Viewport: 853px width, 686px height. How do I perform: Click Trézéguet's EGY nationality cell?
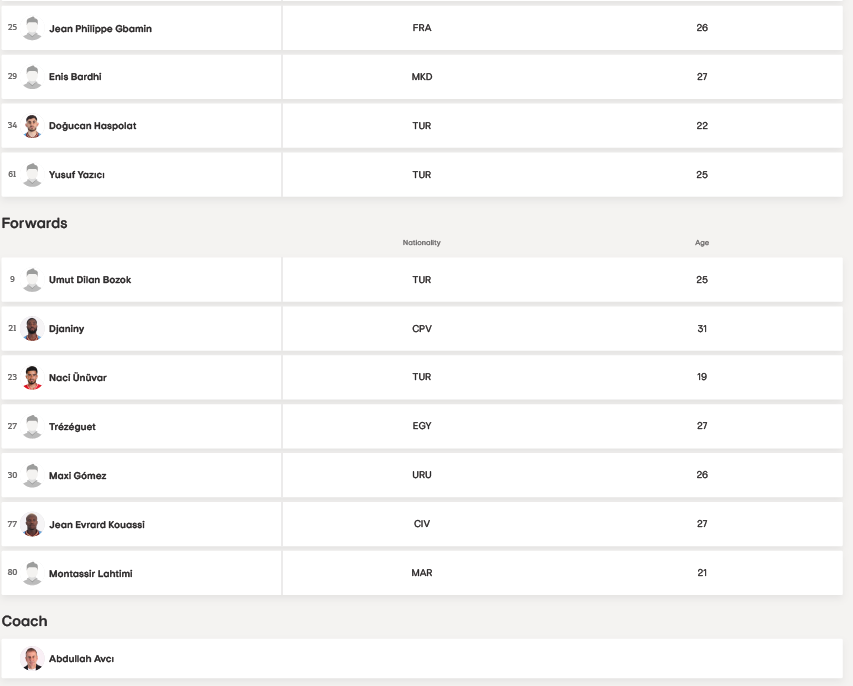422,426
